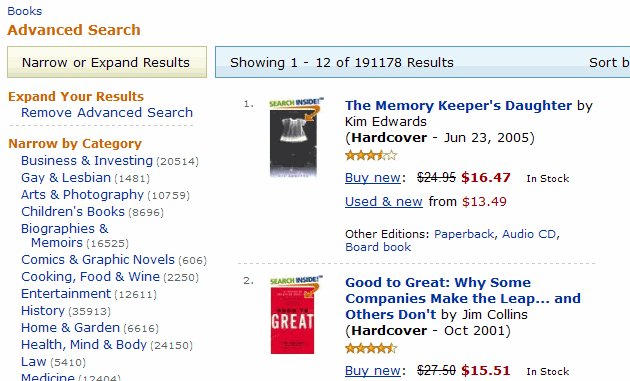Viewport: 630px width, 381px height.
Task: Click the Search Inside badge on Good to Great
Action: click(297, 281)
